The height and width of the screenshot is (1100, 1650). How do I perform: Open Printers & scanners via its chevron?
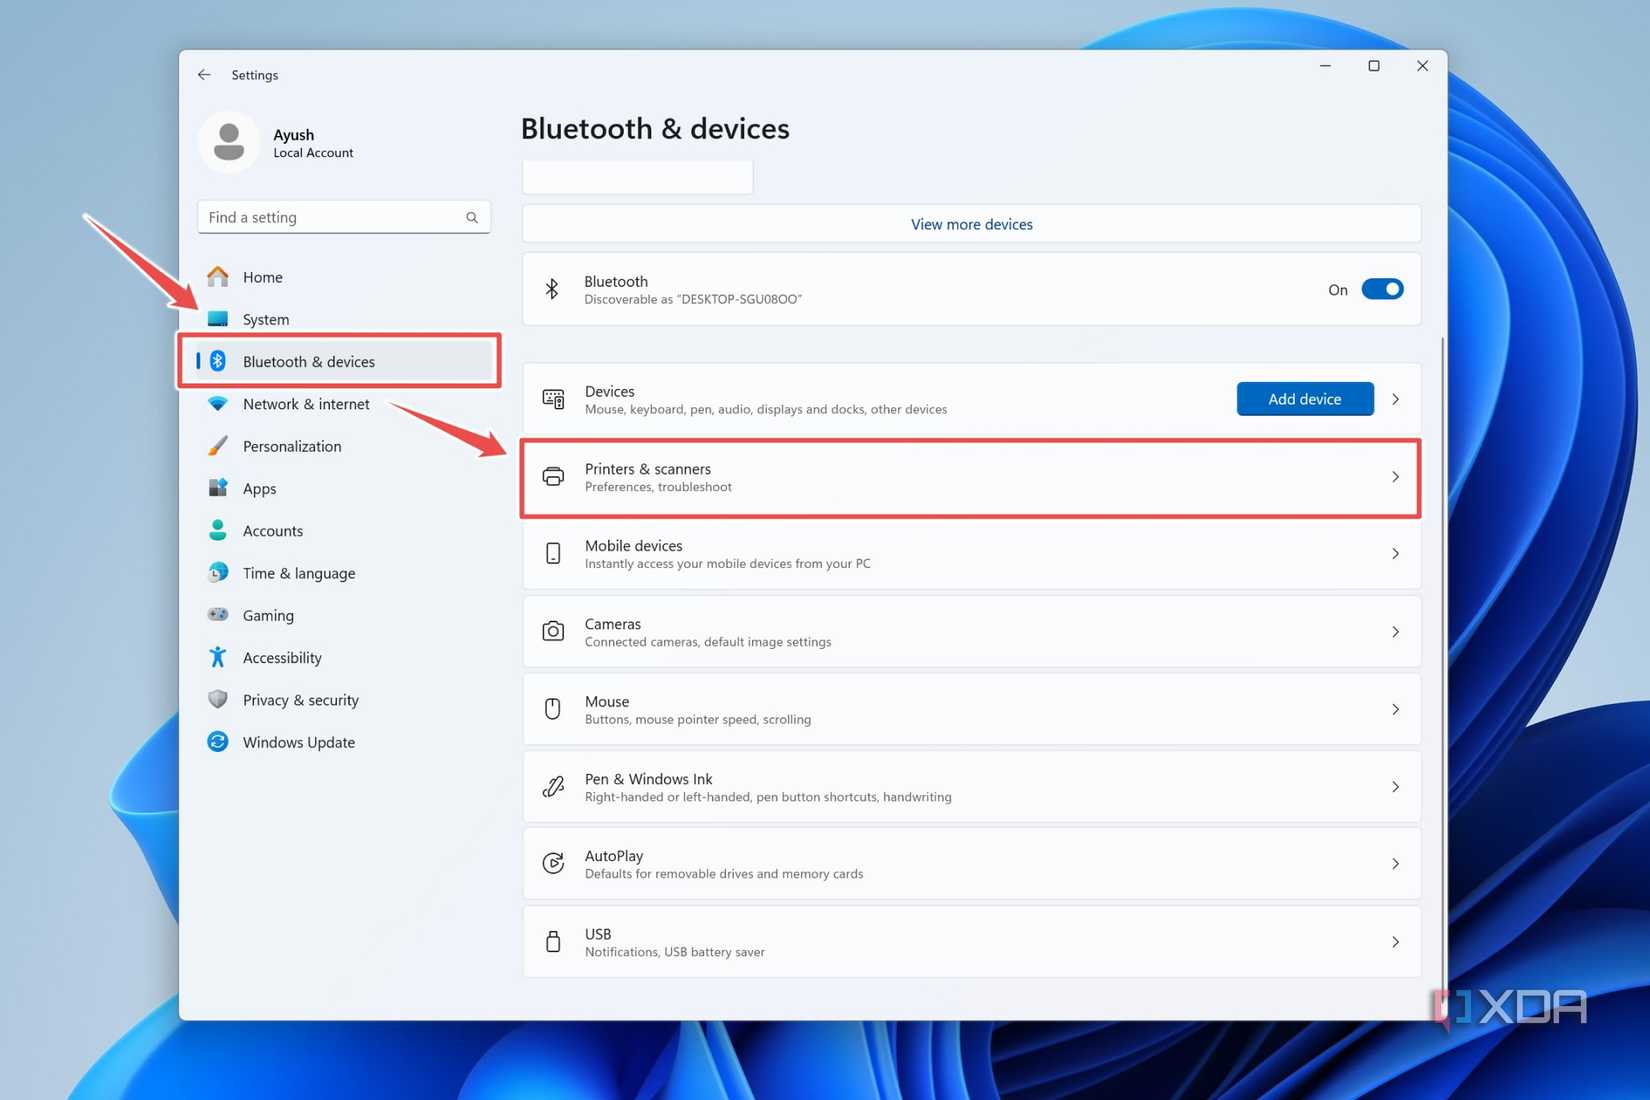pyautogui.click(x=1395, y=477)
